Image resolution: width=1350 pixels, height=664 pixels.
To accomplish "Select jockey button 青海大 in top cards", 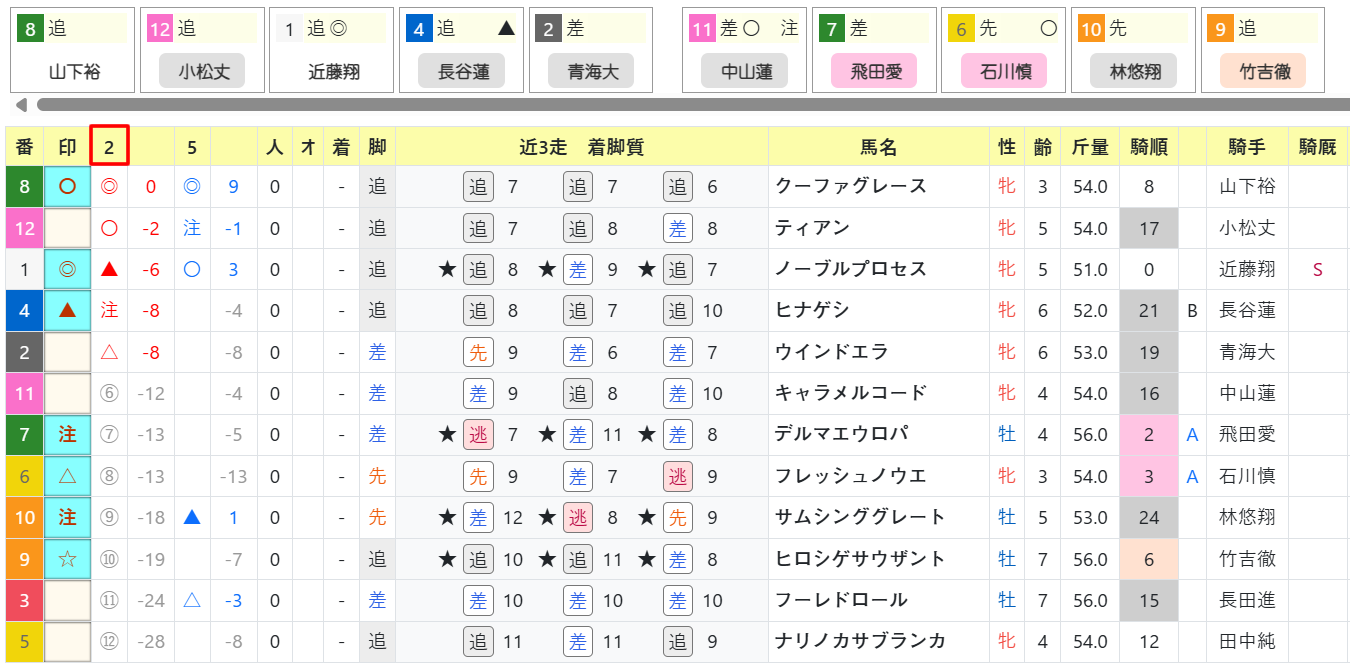I will 591,71.
